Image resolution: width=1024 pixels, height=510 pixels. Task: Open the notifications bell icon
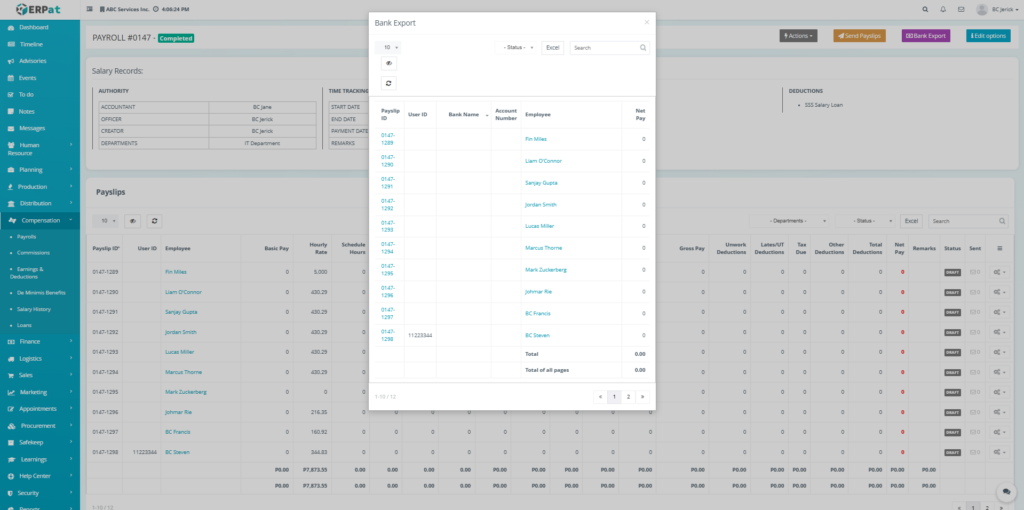(x=942, y=8)
